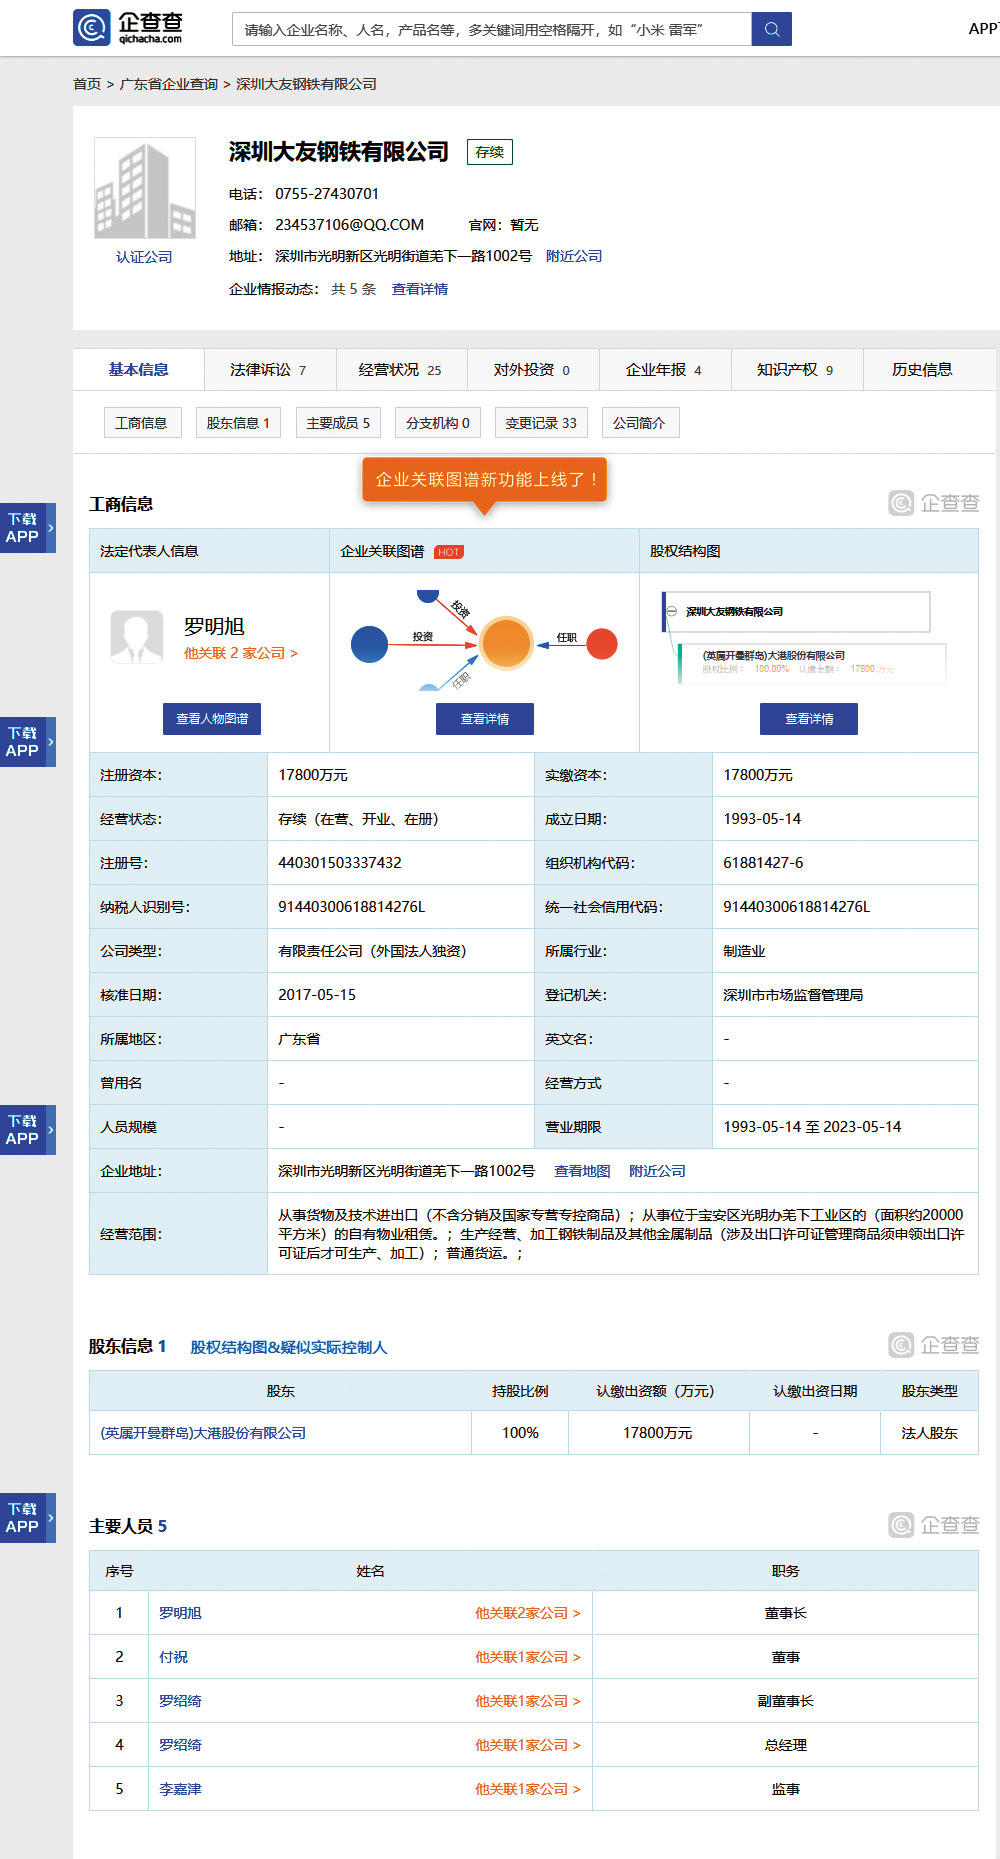Click the 组织机构代码 value 61881427-6
The image size is (1000, 1859).
[763, 863]
